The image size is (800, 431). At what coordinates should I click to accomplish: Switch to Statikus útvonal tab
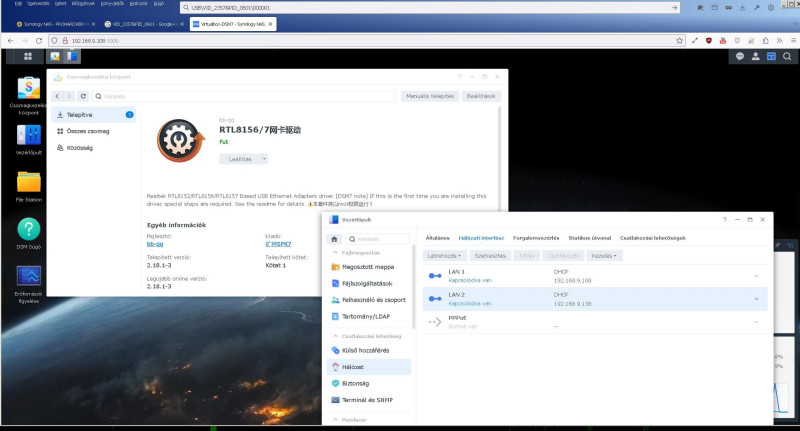coord(589,238)
